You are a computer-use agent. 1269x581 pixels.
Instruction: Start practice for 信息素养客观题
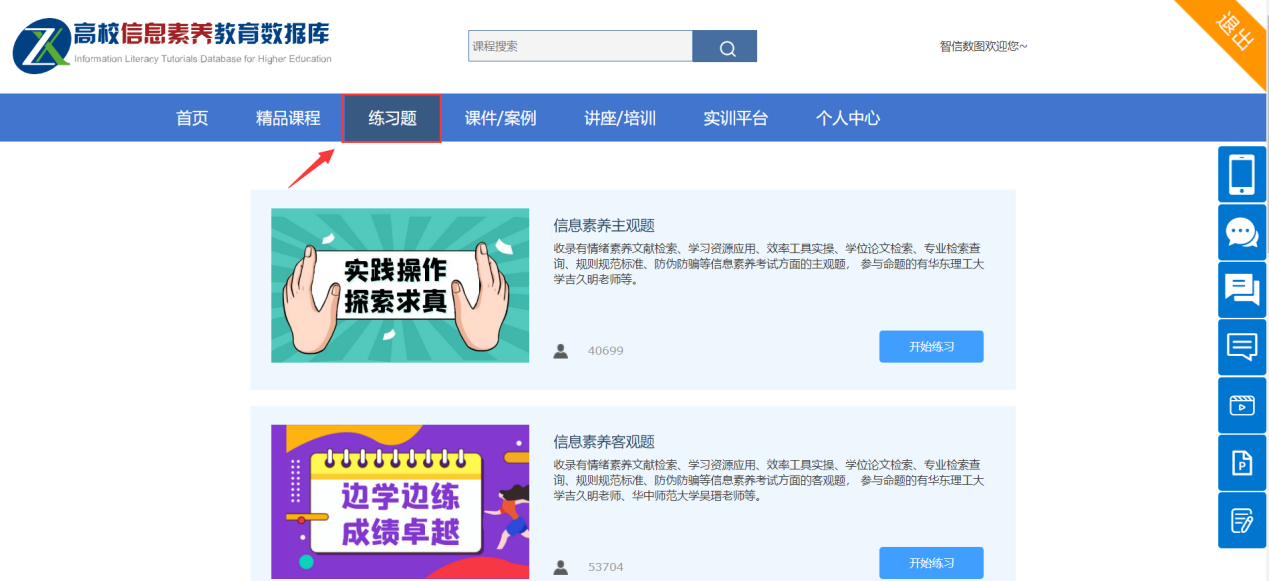point(931,563)
